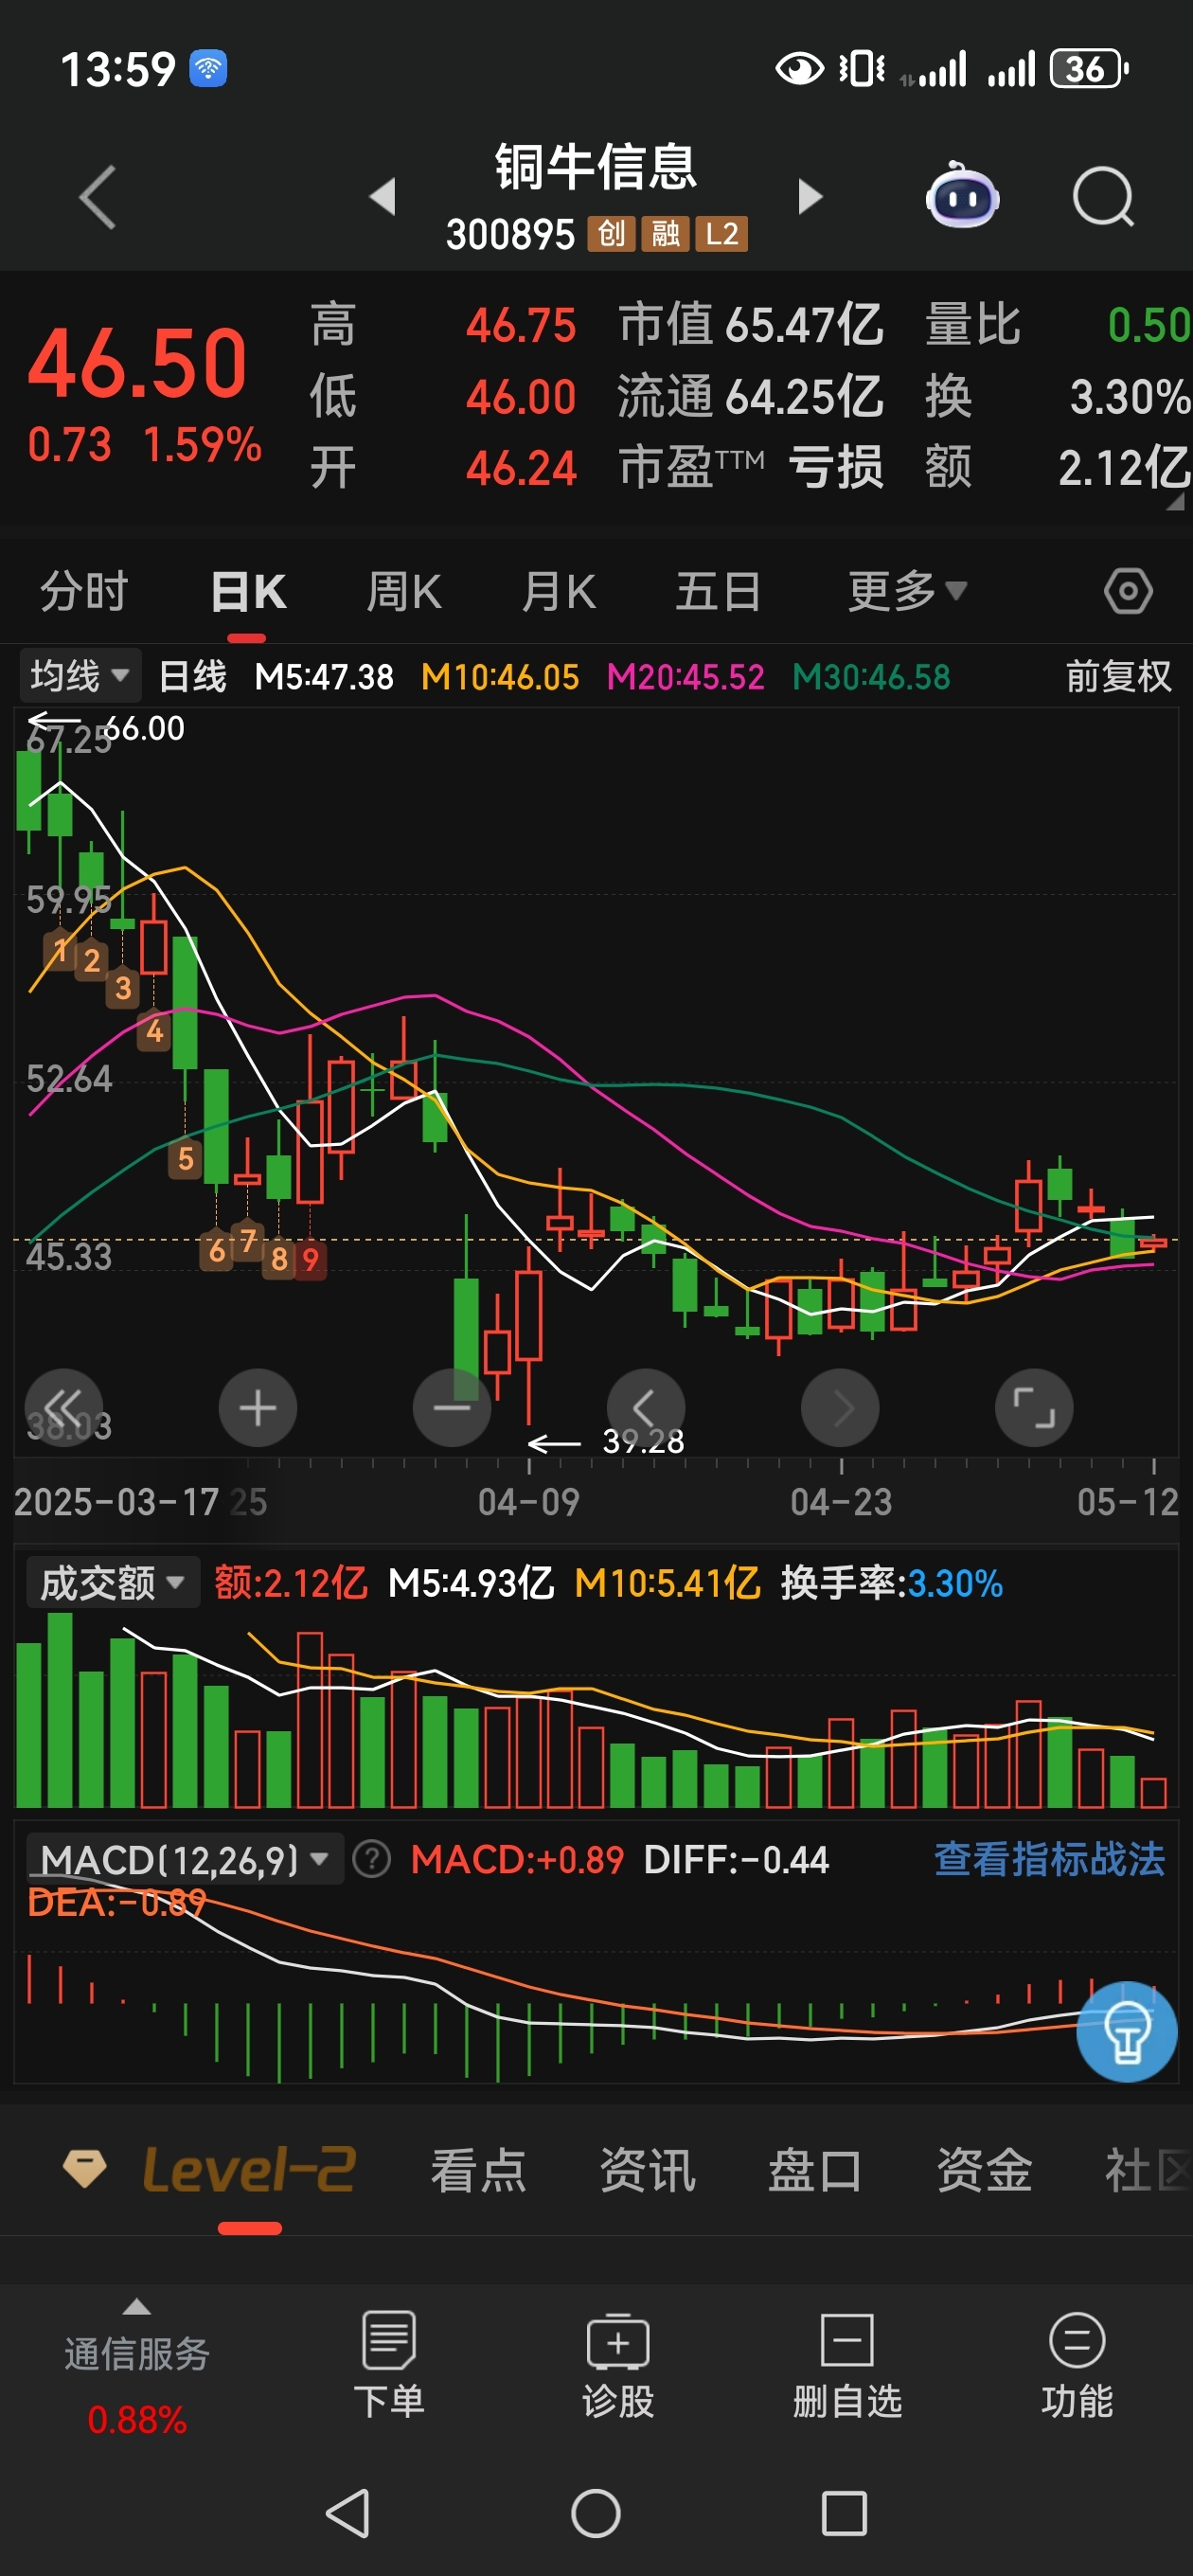Viewport: 1193px width, 2576px height.
Task: Tap M30:46.58 moving average label
Action: 871,677
